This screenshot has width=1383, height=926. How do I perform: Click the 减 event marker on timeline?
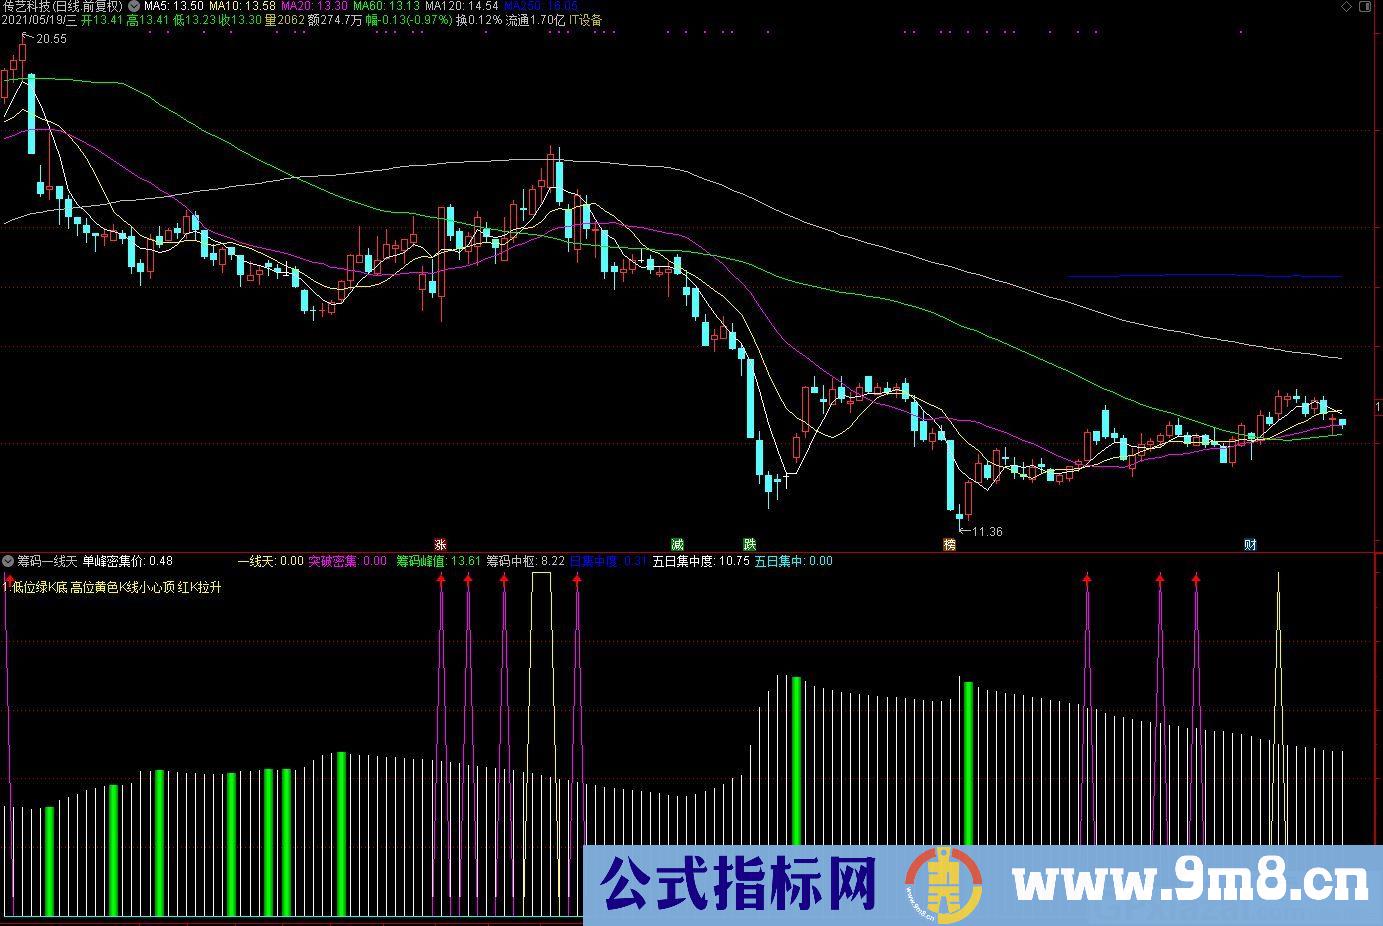pos(677,545)
